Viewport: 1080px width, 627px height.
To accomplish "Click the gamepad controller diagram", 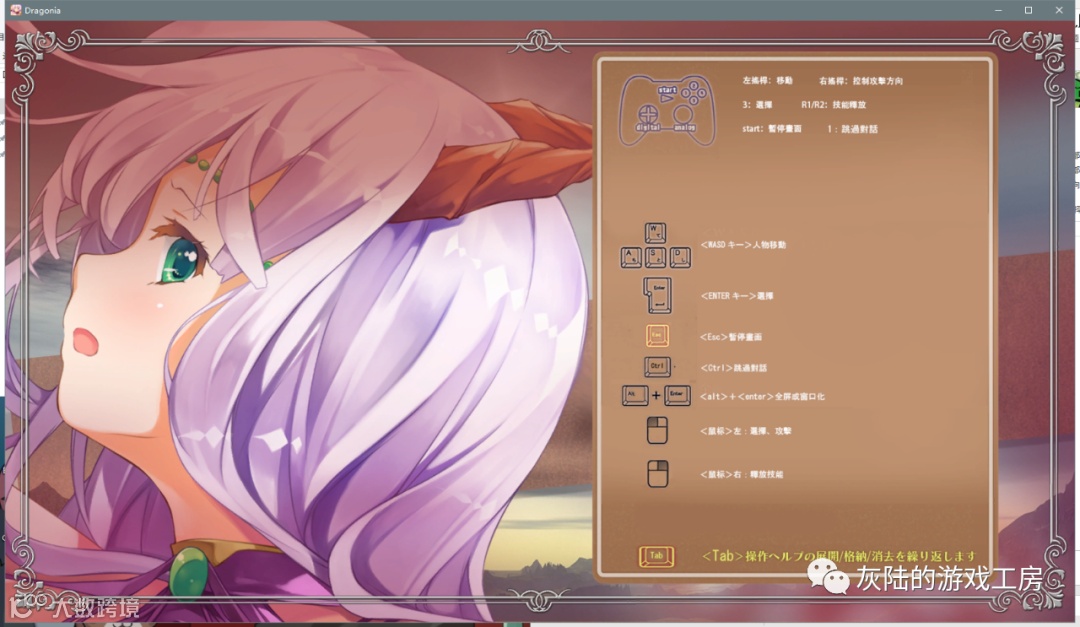I will coord(667,111).
